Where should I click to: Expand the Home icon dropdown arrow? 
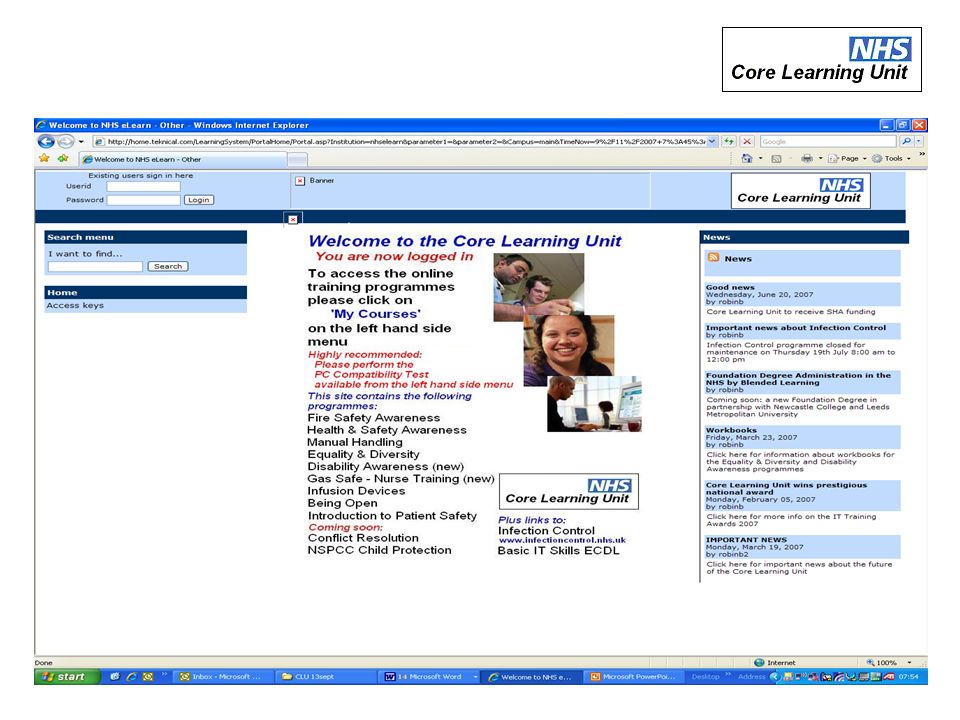point(760,159)
